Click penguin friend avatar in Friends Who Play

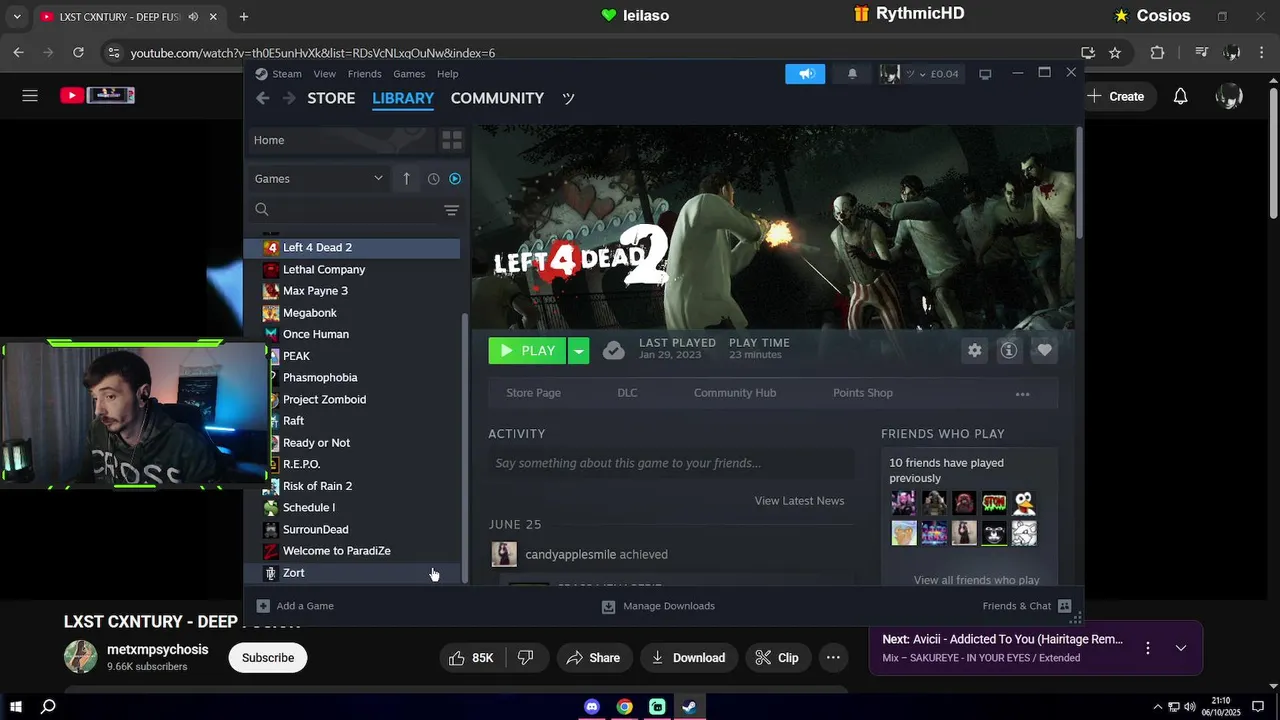pyautogui.click(x=1023, y=503)
